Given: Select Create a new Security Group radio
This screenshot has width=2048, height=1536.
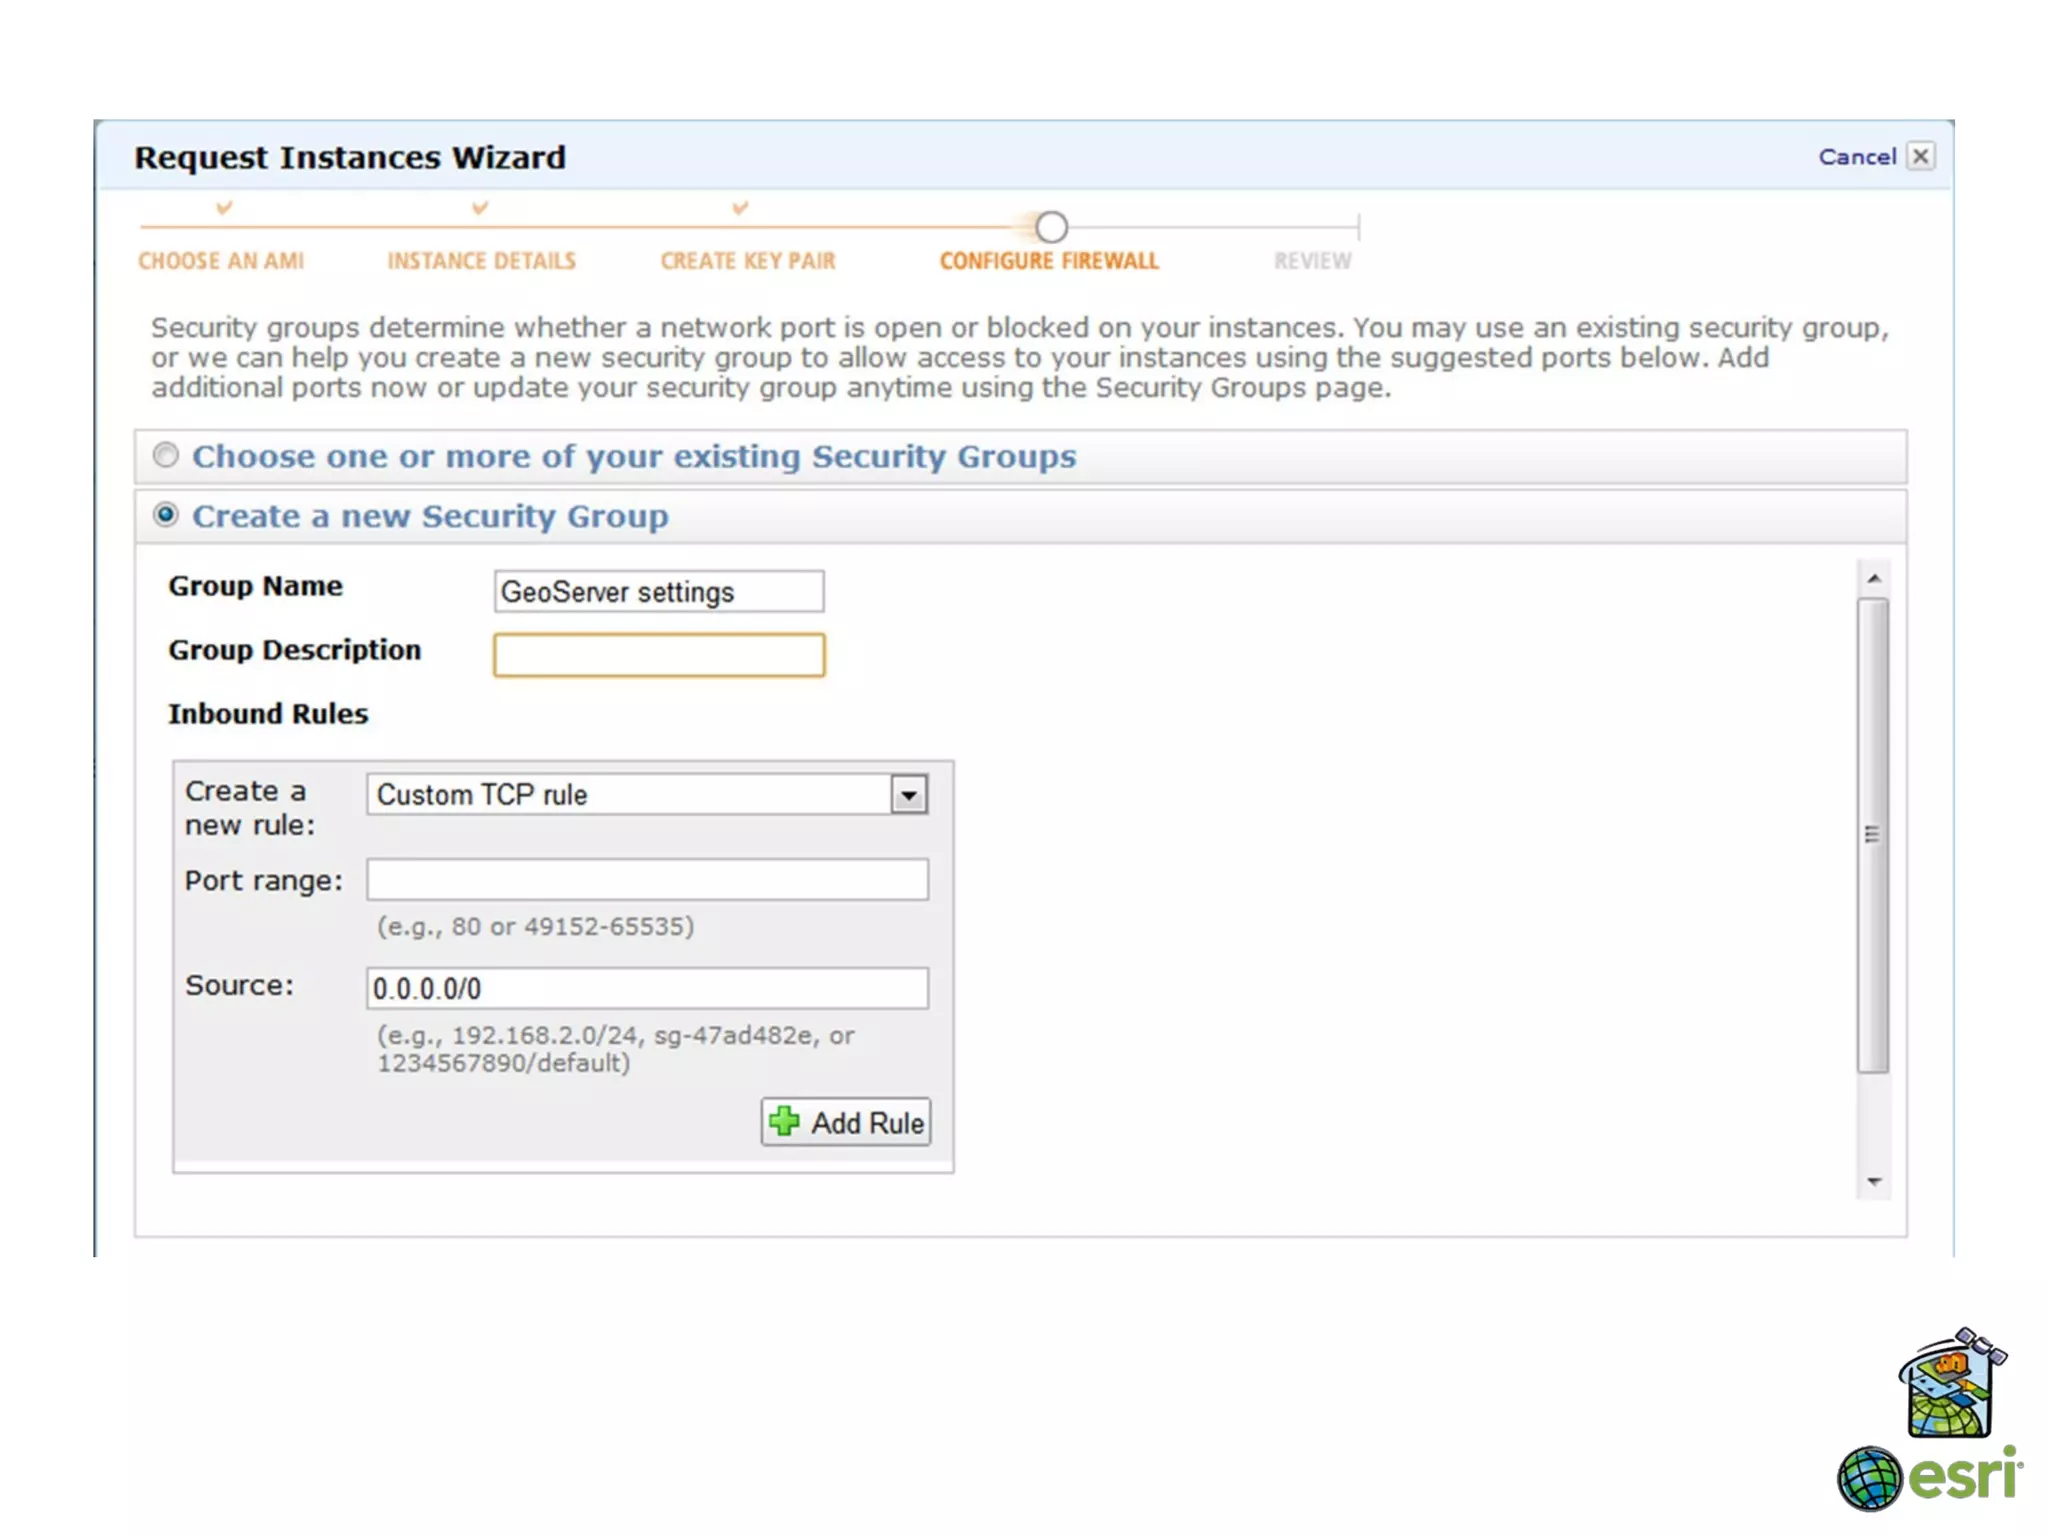Looking at the screenshot, I should pos(166,515).
